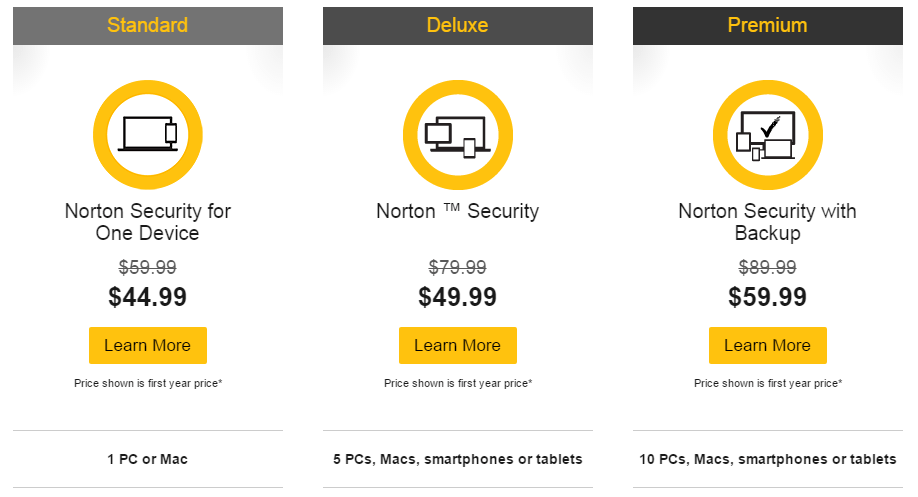Click the bold $59.99 Premium price

[768, 297]
